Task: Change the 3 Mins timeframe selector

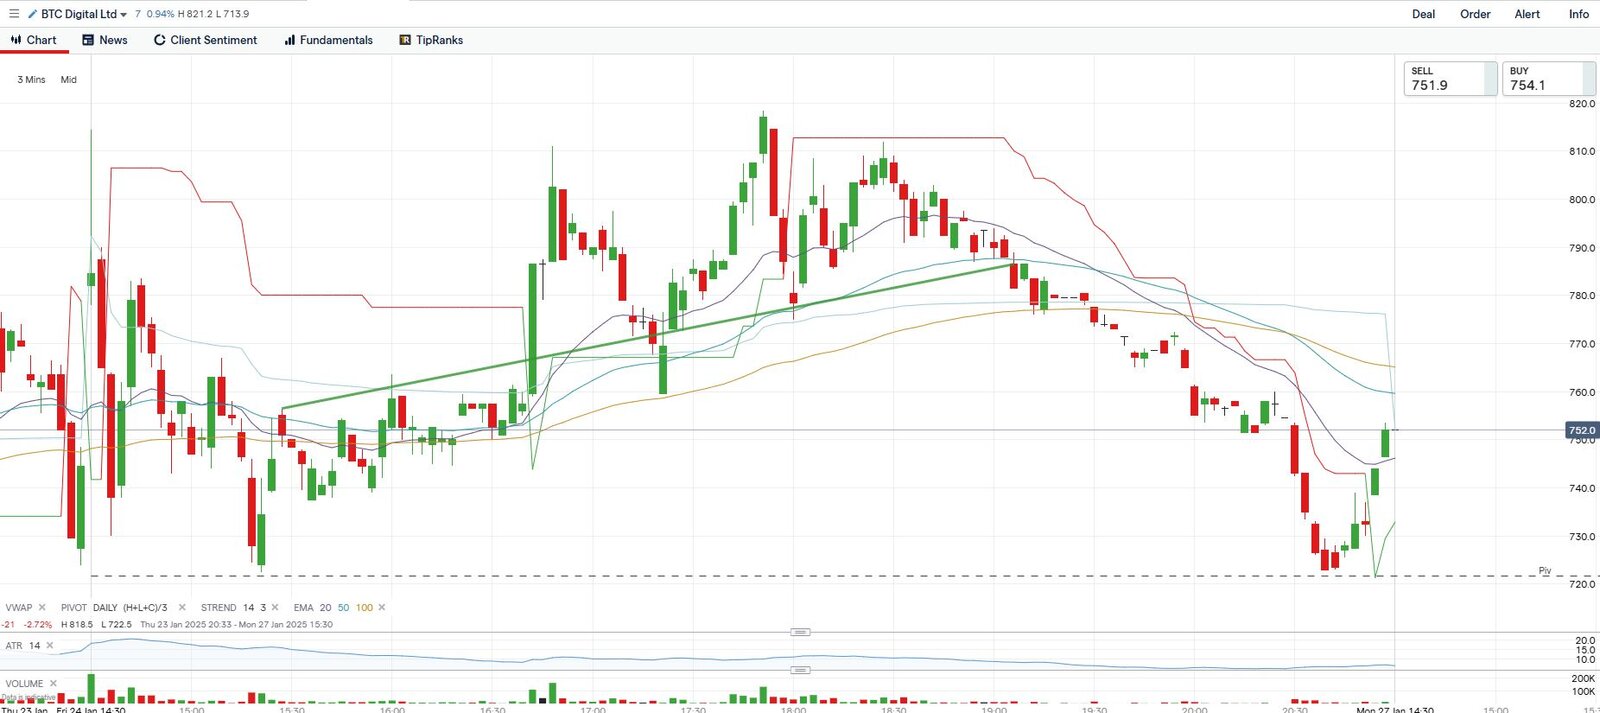Action: point(31,80)
